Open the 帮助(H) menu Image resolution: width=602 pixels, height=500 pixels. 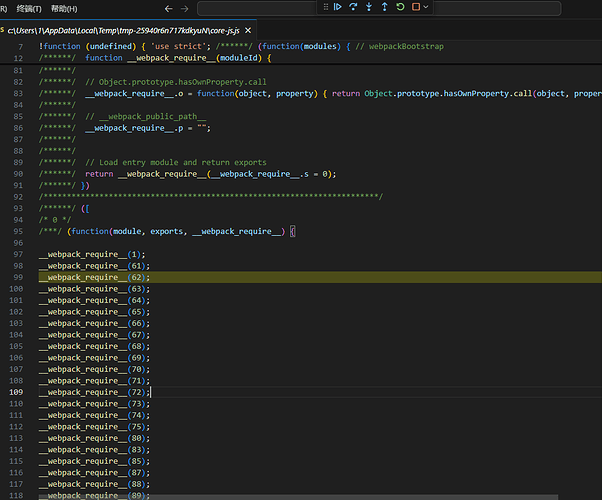coord(65,8)
